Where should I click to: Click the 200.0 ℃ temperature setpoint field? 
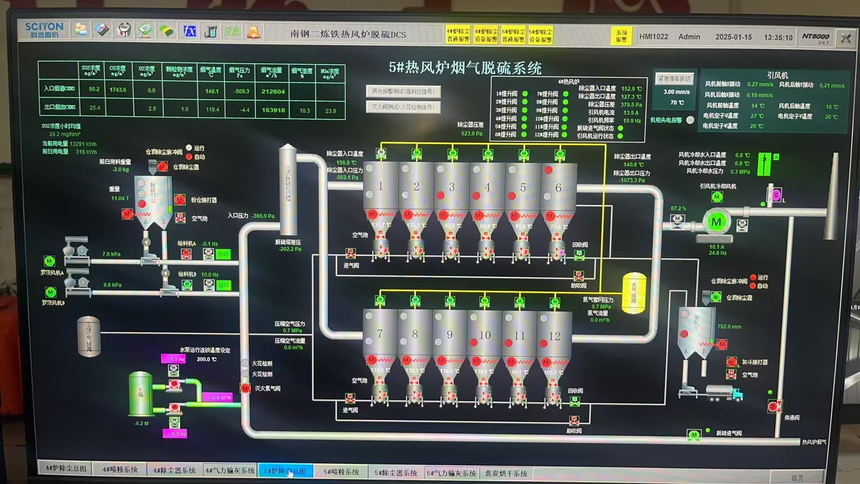point(207,359)
